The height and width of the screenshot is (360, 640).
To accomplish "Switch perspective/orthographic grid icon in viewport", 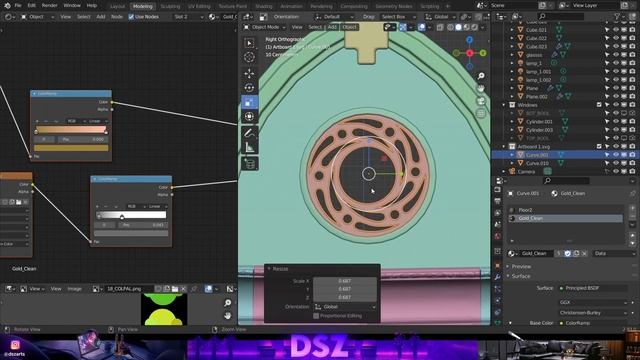I will (481, 113).
